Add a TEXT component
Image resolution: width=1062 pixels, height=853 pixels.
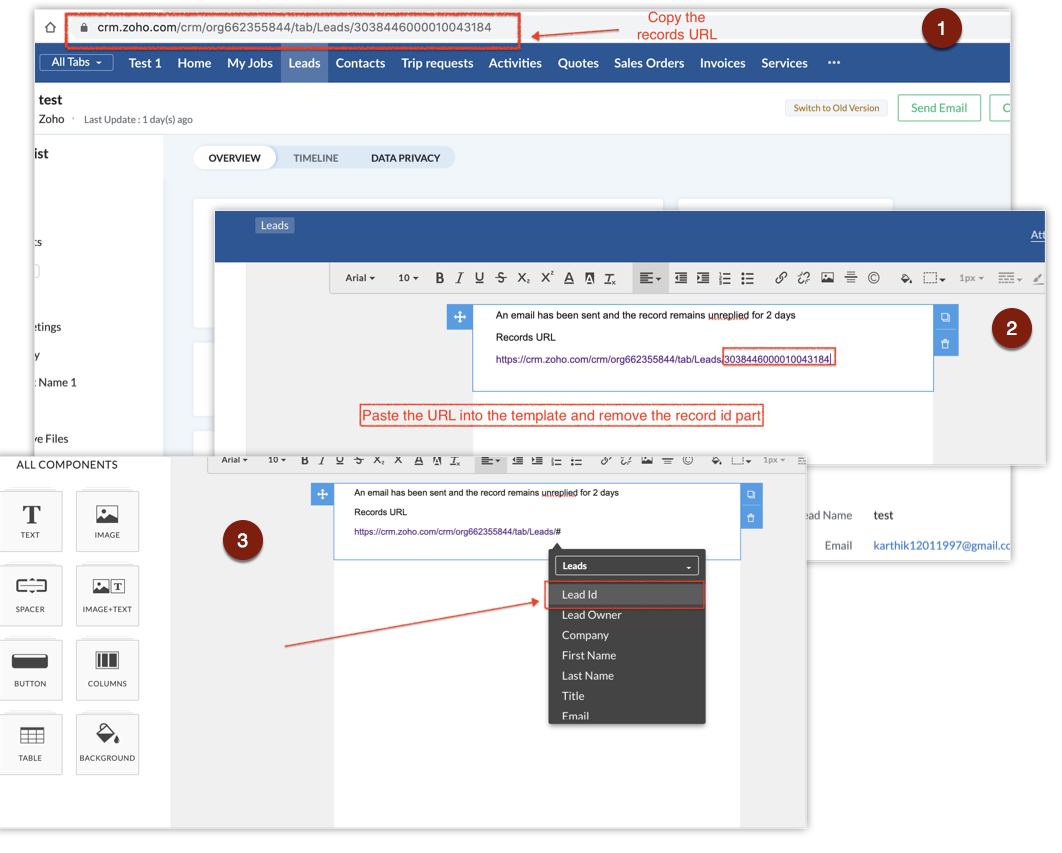click(x=30, y=521)
